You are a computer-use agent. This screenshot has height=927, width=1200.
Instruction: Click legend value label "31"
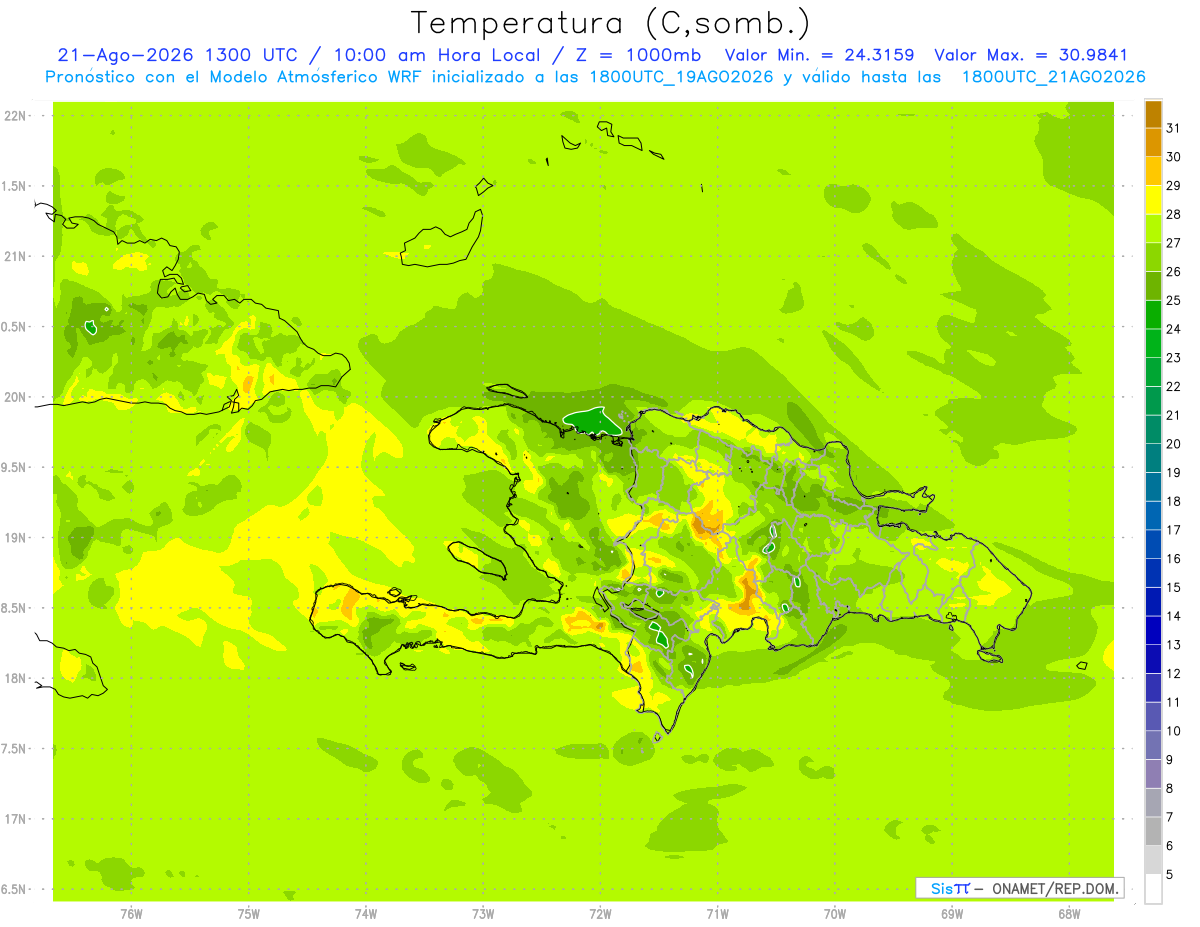1173,128
